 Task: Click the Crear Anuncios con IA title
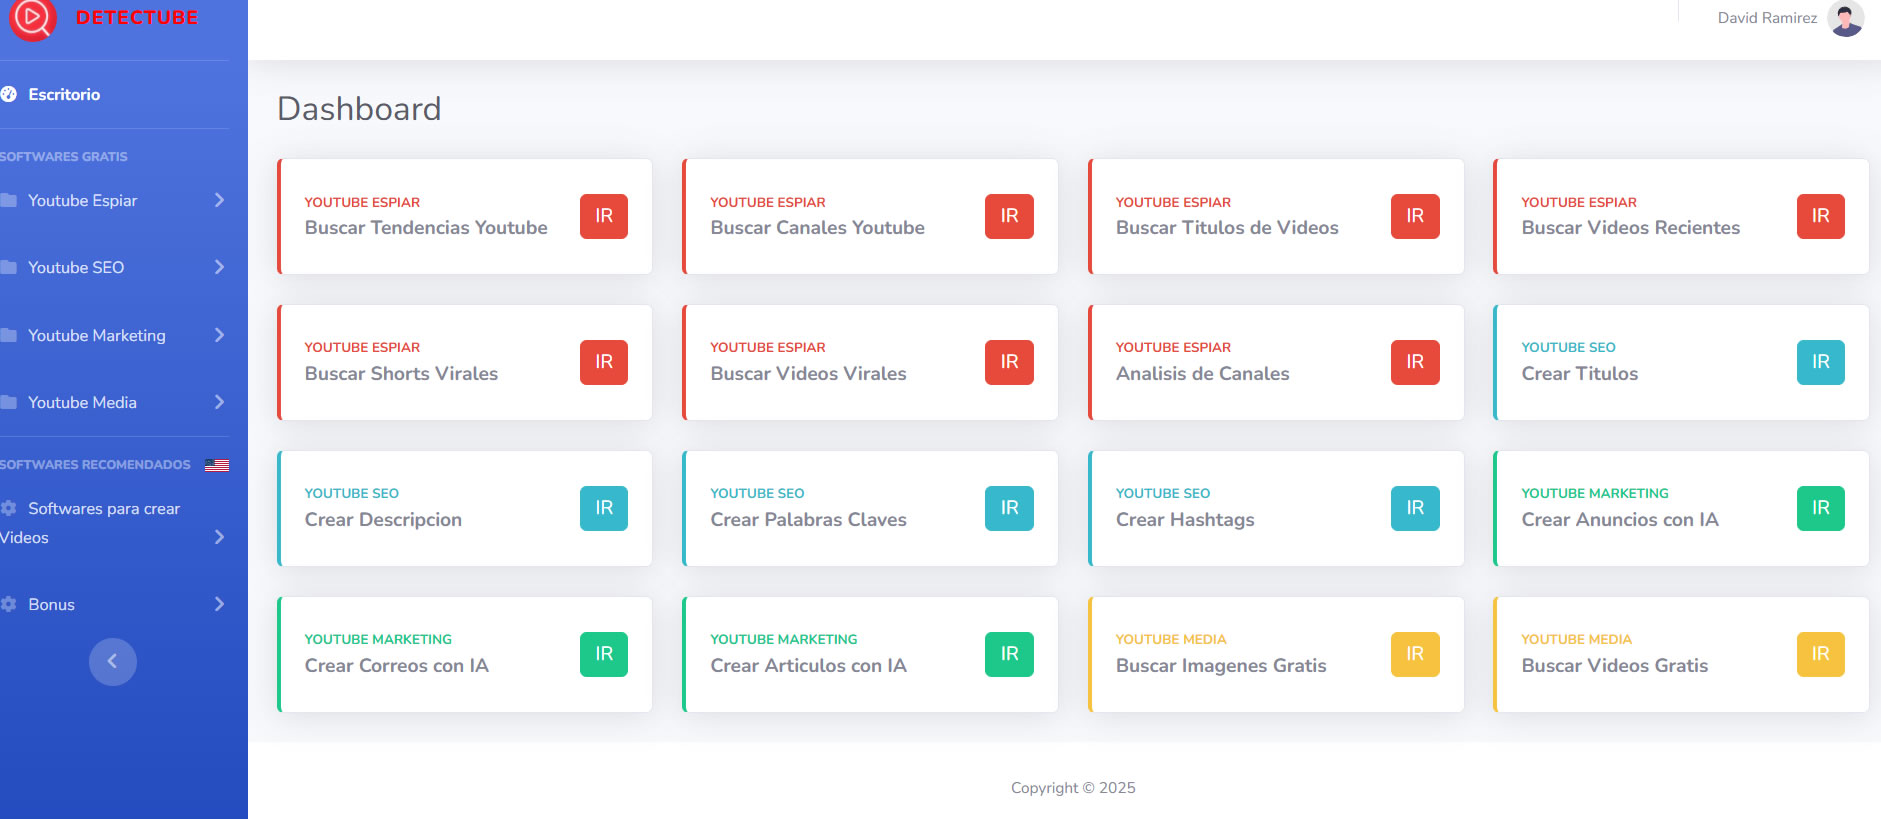(1620, 520)
